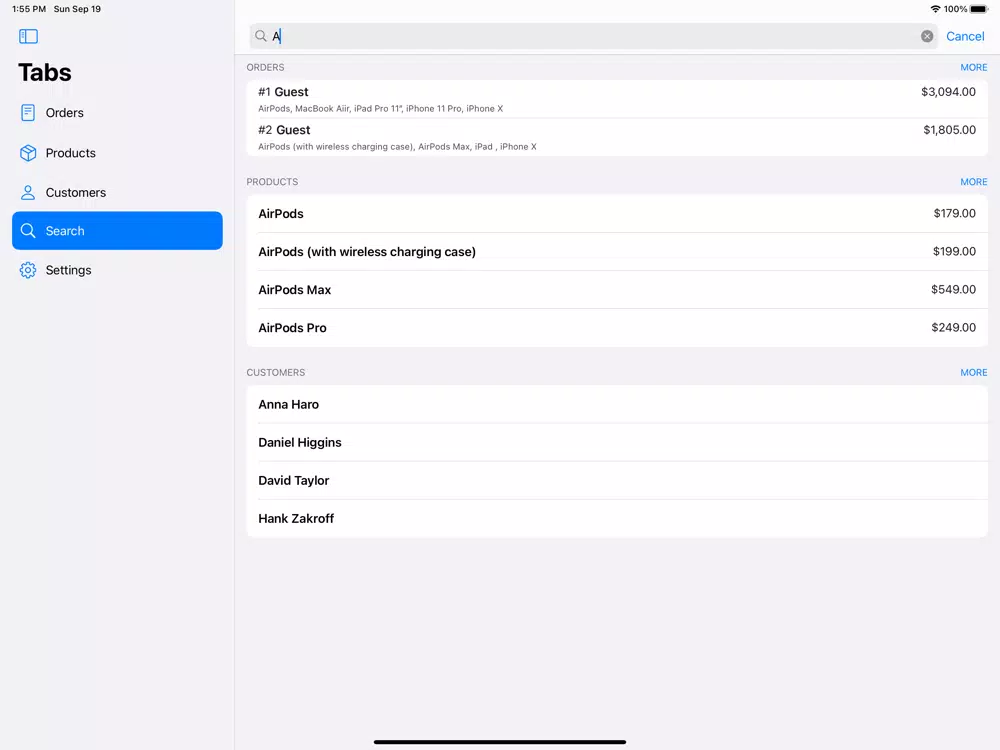The height and width of the screenshot is (750, 1000).
Task: Click the Customers person icon in sidebar
Action: [x=28, y=193]
